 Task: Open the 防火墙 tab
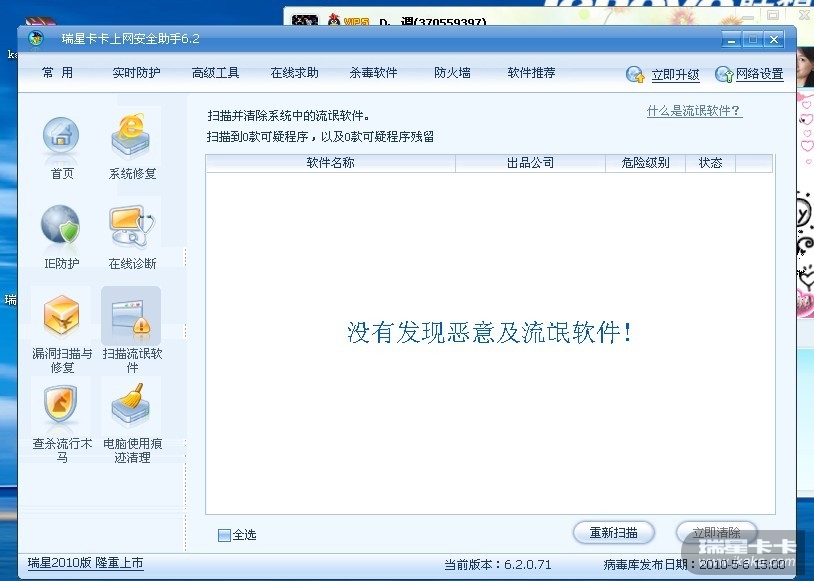(452, 73)
